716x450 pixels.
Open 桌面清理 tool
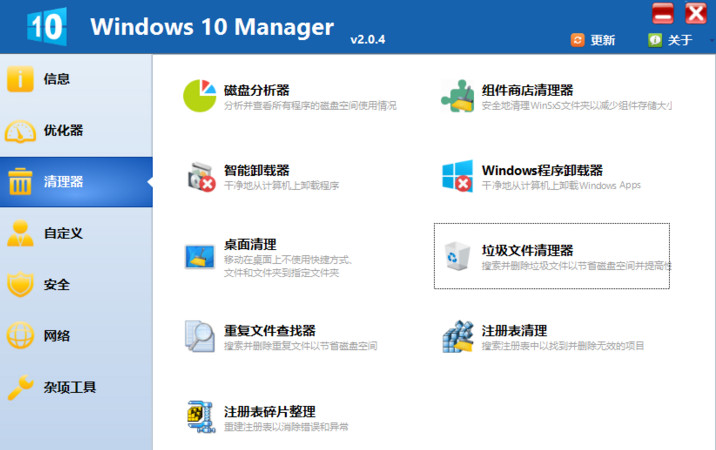(250, 244)
